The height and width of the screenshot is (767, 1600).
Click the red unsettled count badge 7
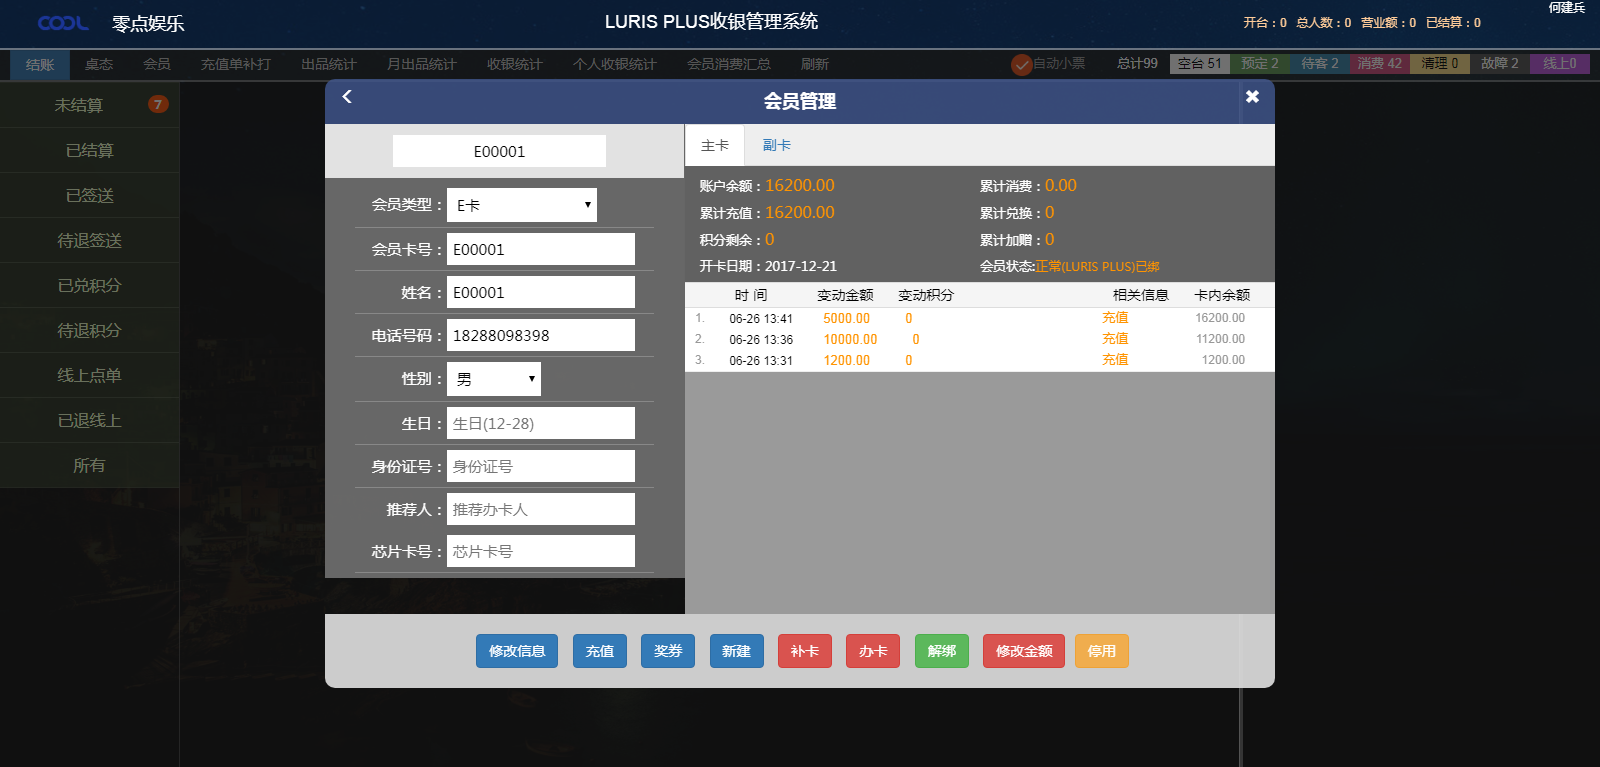tap(157, 104)
